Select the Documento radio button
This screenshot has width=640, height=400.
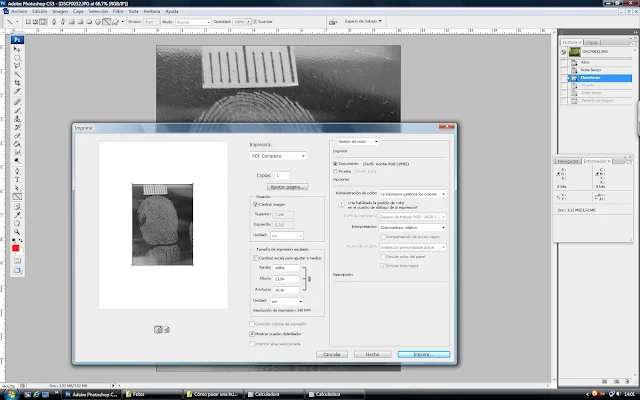point(335,164)
